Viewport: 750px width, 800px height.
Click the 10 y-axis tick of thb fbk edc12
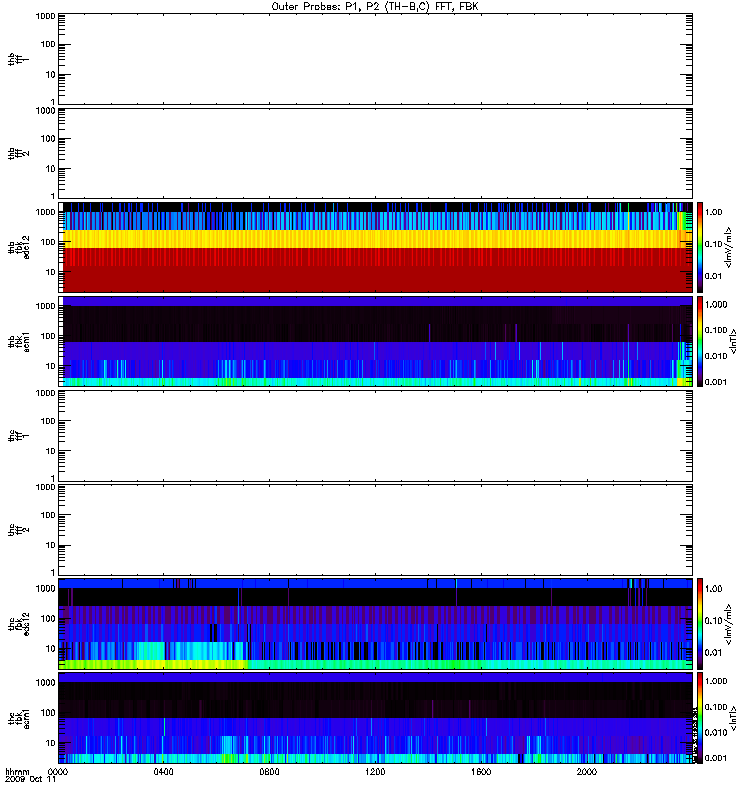coord(51,272)
